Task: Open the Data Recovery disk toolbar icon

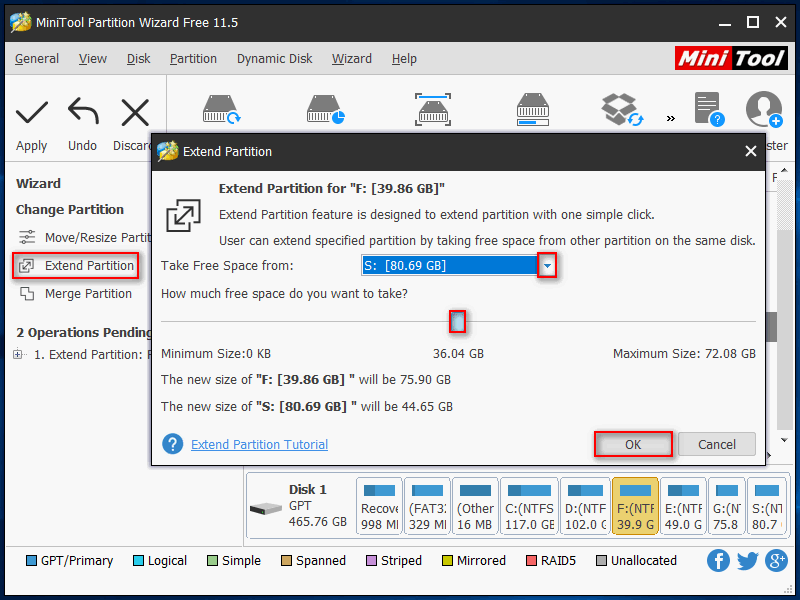Action: coord(221,109)
